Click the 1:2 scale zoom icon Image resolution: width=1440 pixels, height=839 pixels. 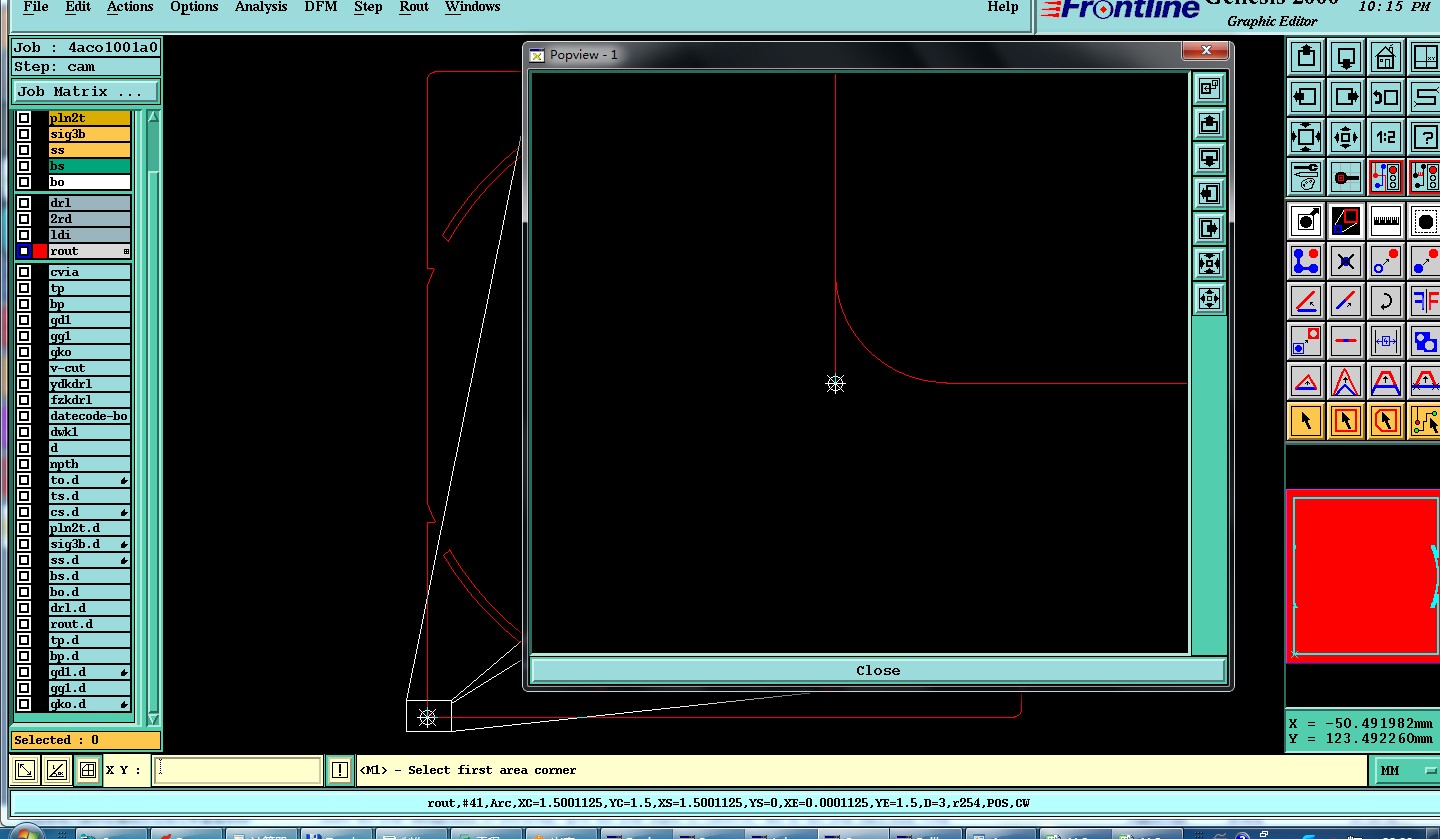point(1385,137)
